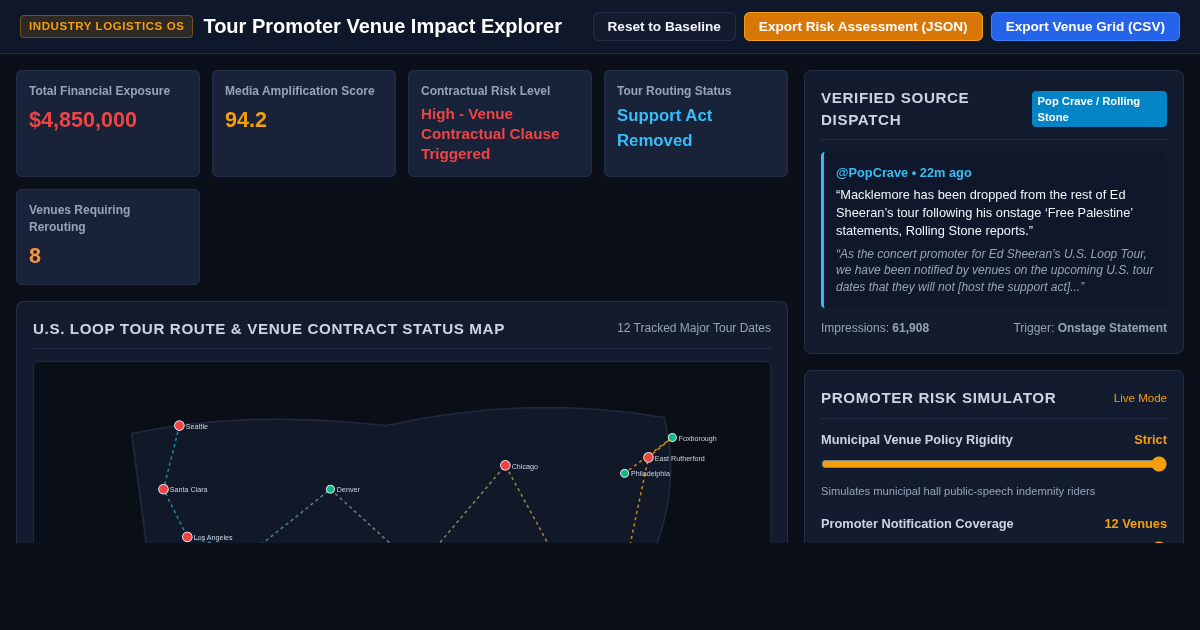The image size is (1200, 630).
Task: Click the Reset to Baseline button
Action: tap(664, 26)
